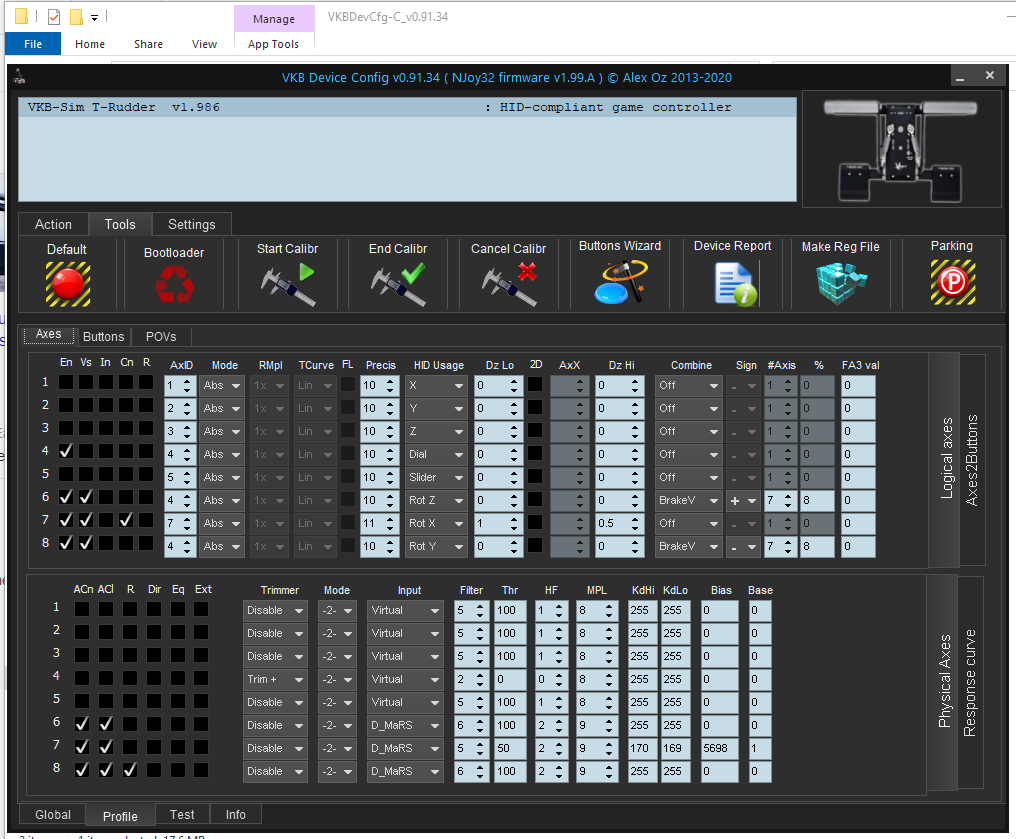
Task: Finish calibration with End Calibr icon
Action: tap(398, 284)
